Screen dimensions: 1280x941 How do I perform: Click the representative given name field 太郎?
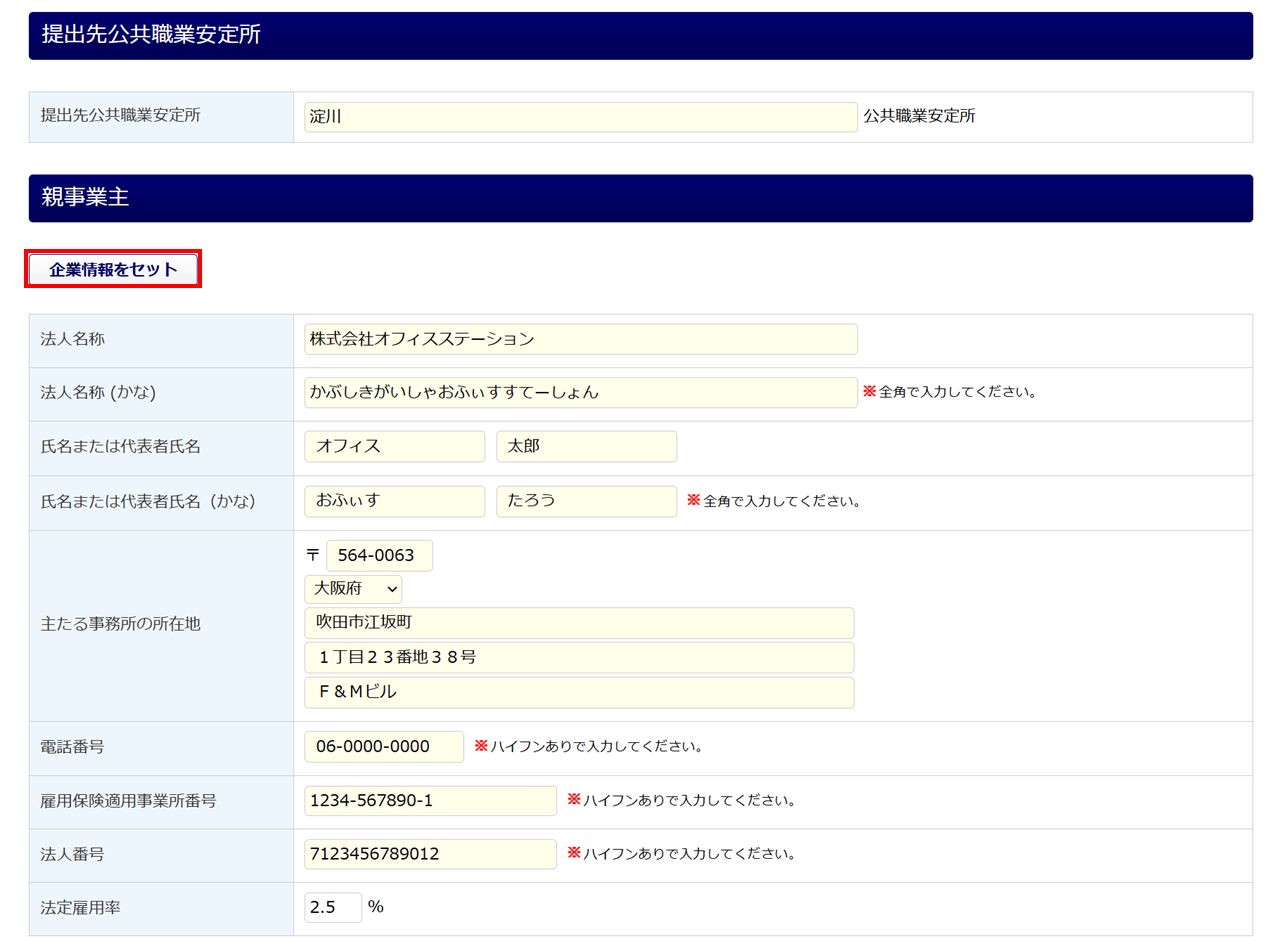tap(586, 447)
